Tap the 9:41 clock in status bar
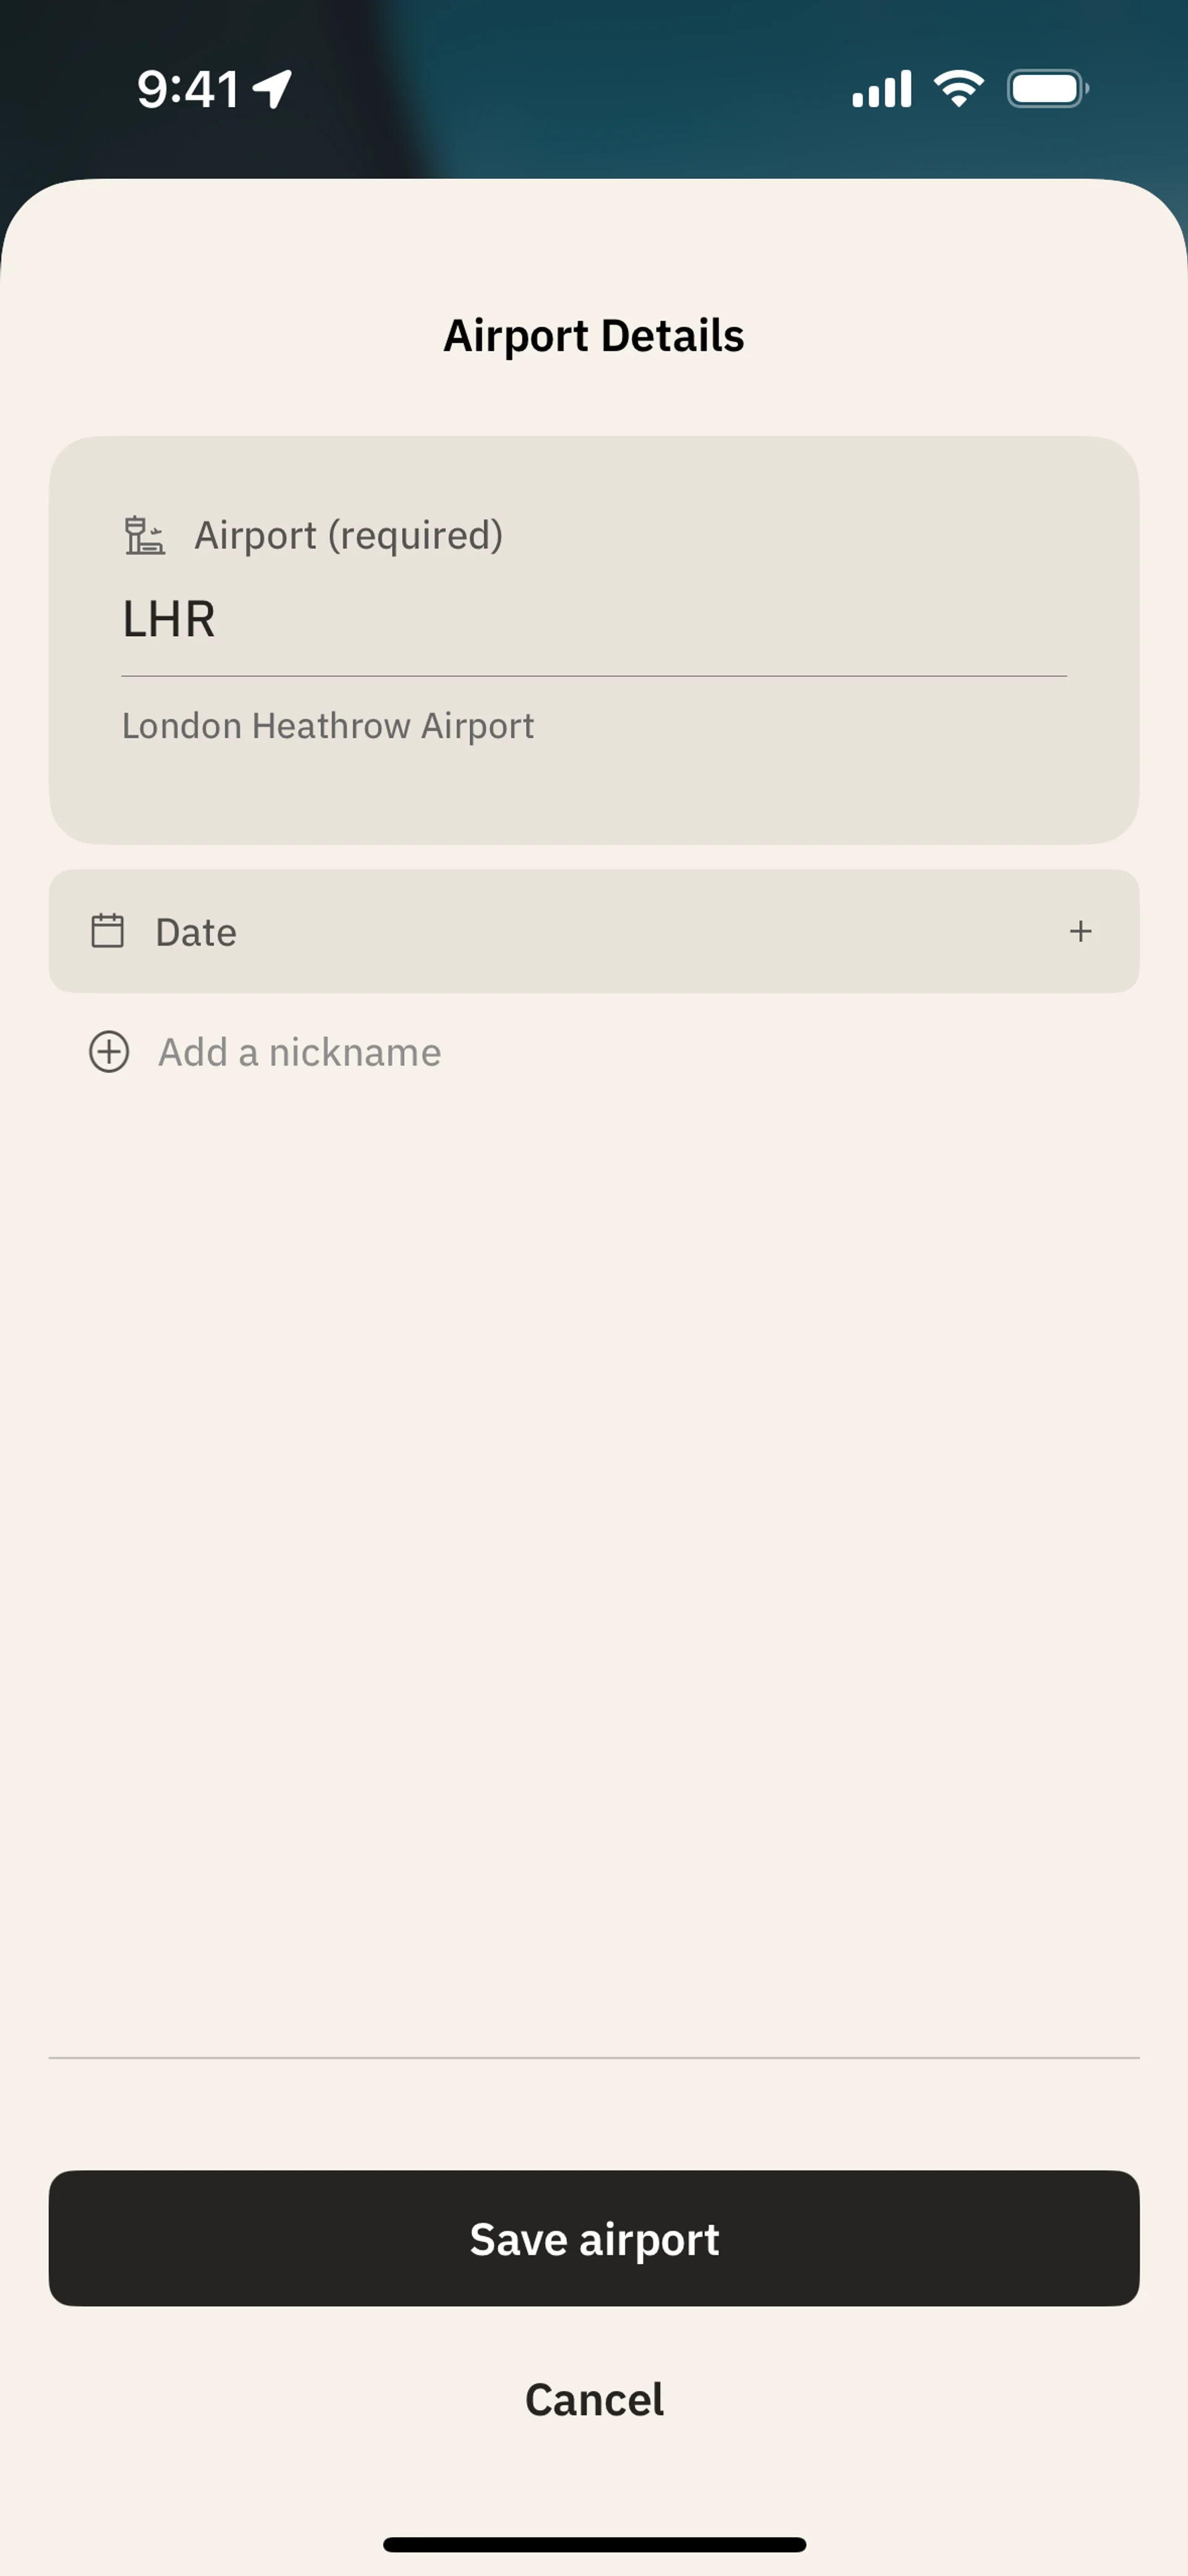The width and height of the screenshot is (1188, 2576). [x=187, y=89]
